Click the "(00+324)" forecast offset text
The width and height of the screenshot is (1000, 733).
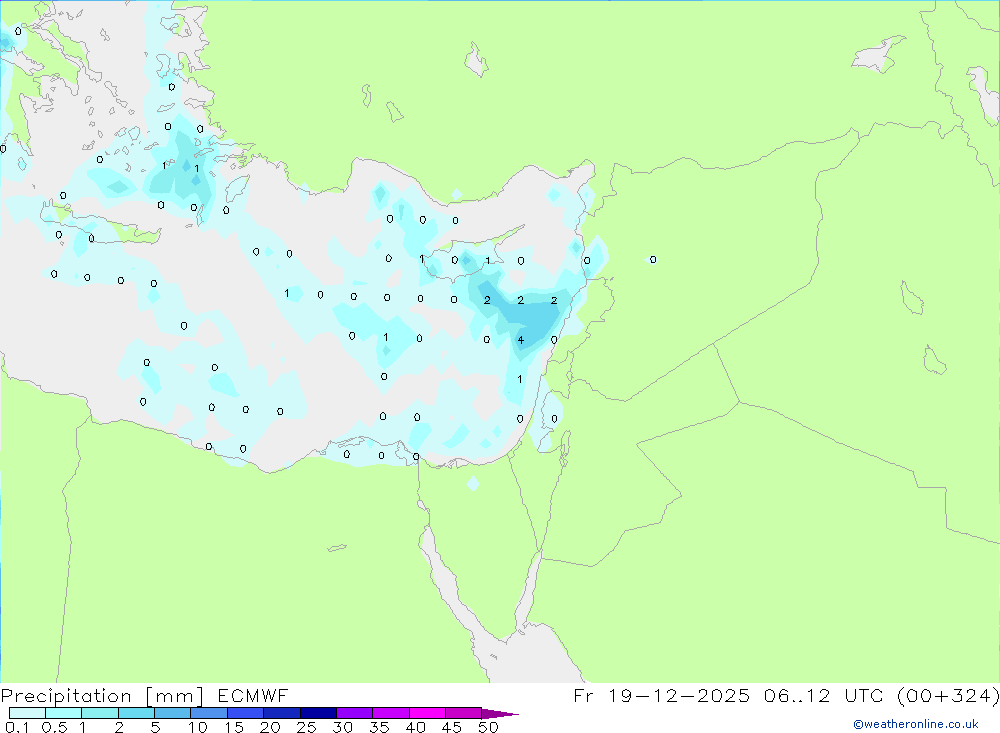[x=948, y=696]
